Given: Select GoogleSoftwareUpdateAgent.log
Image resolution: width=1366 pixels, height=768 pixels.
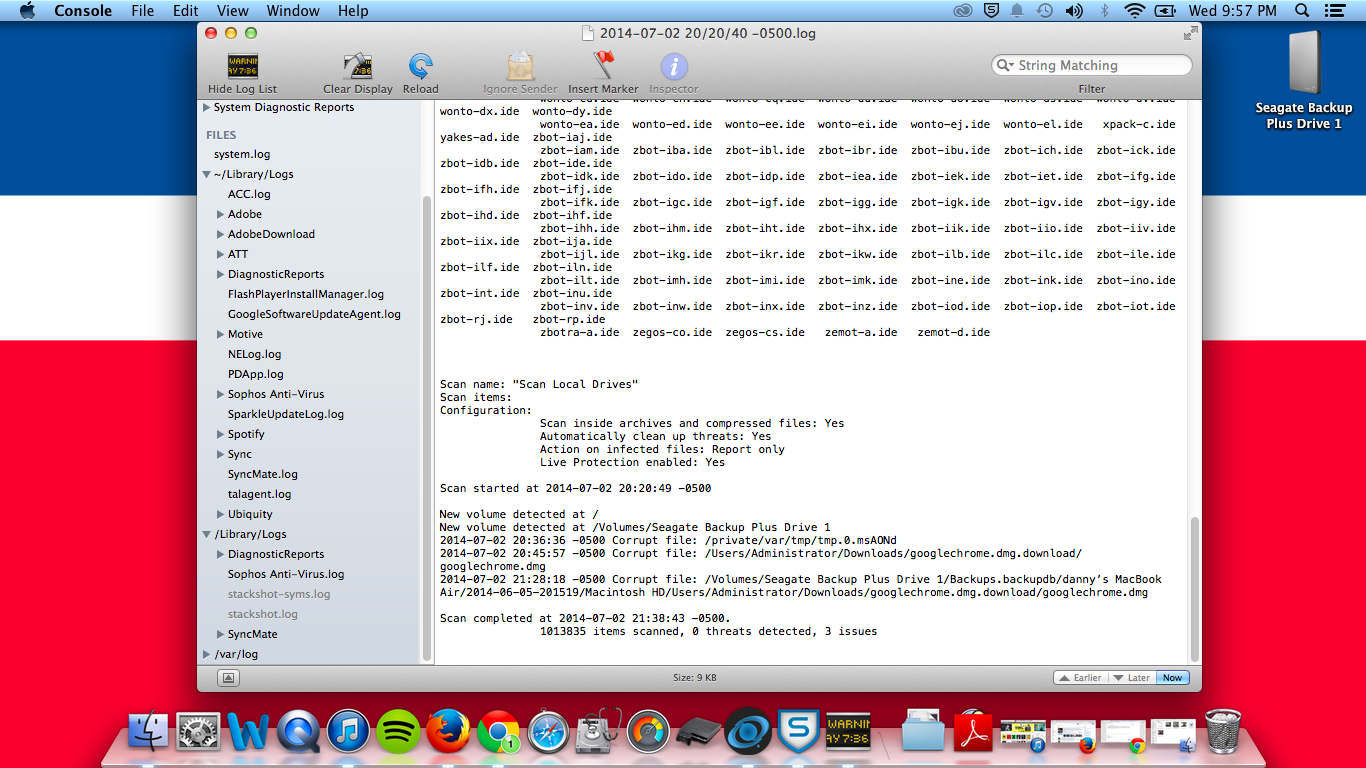Looking at the screenshot, I should [x=314, y=314].
